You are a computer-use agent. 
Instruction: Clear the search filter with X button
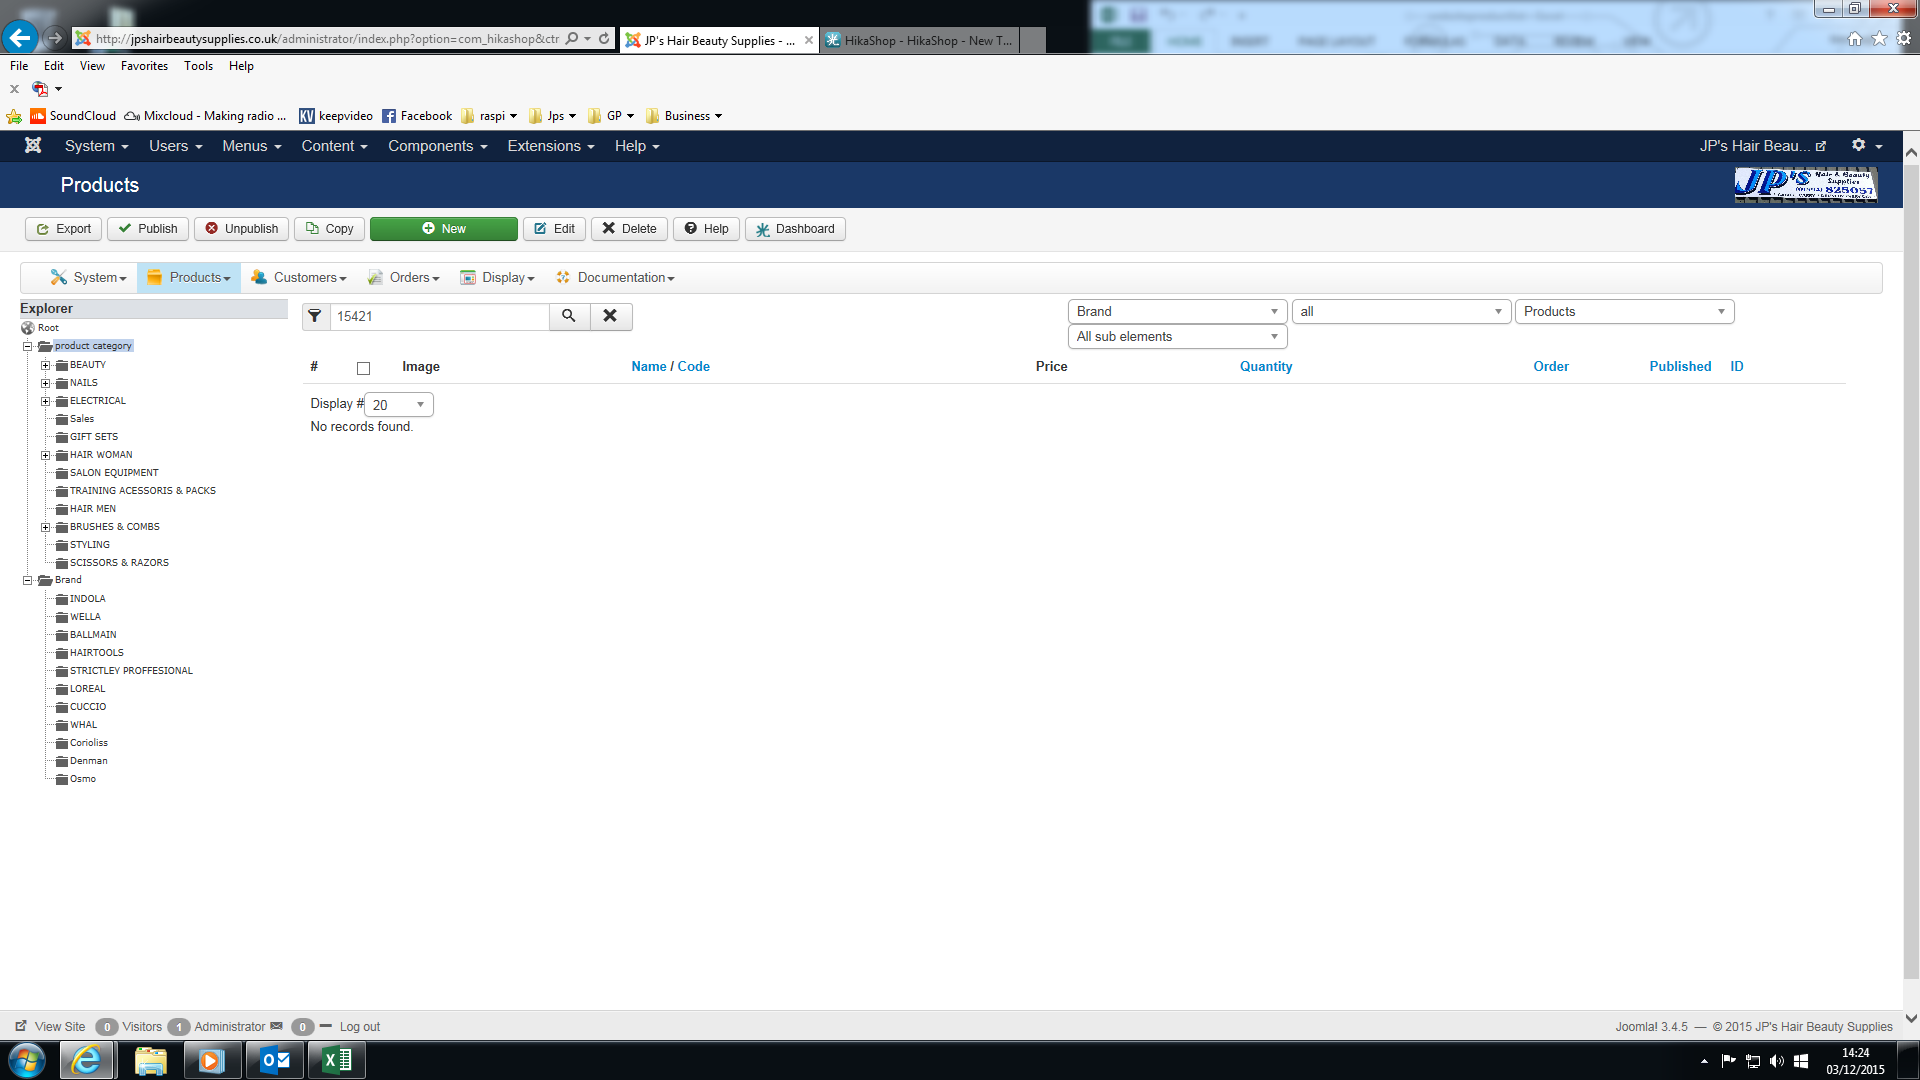tap(610, 316)
